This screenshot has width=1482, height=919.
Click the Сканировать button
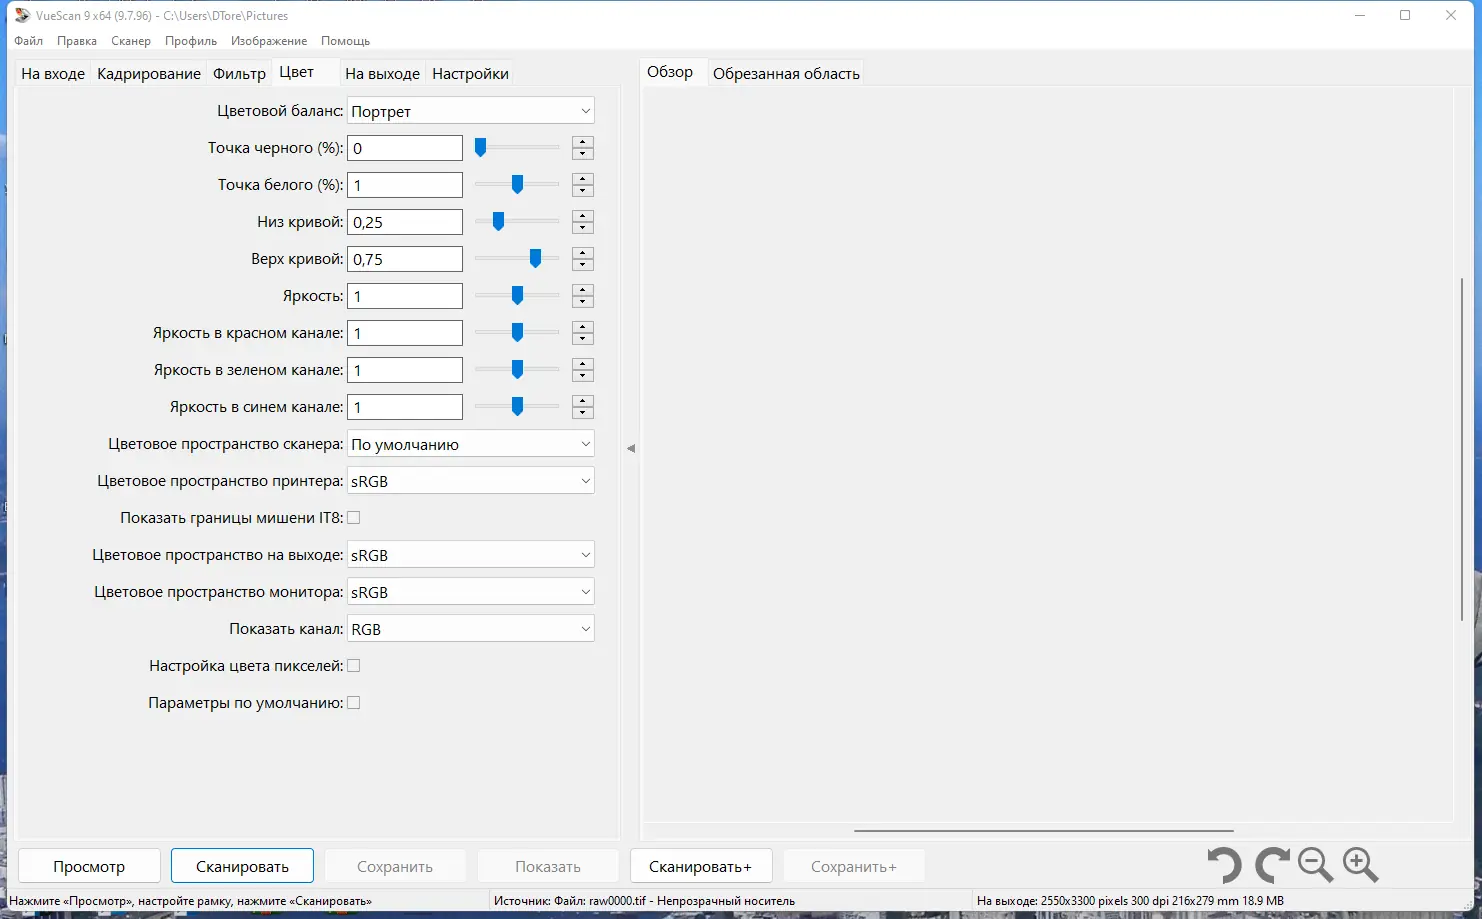pos(242,866)
